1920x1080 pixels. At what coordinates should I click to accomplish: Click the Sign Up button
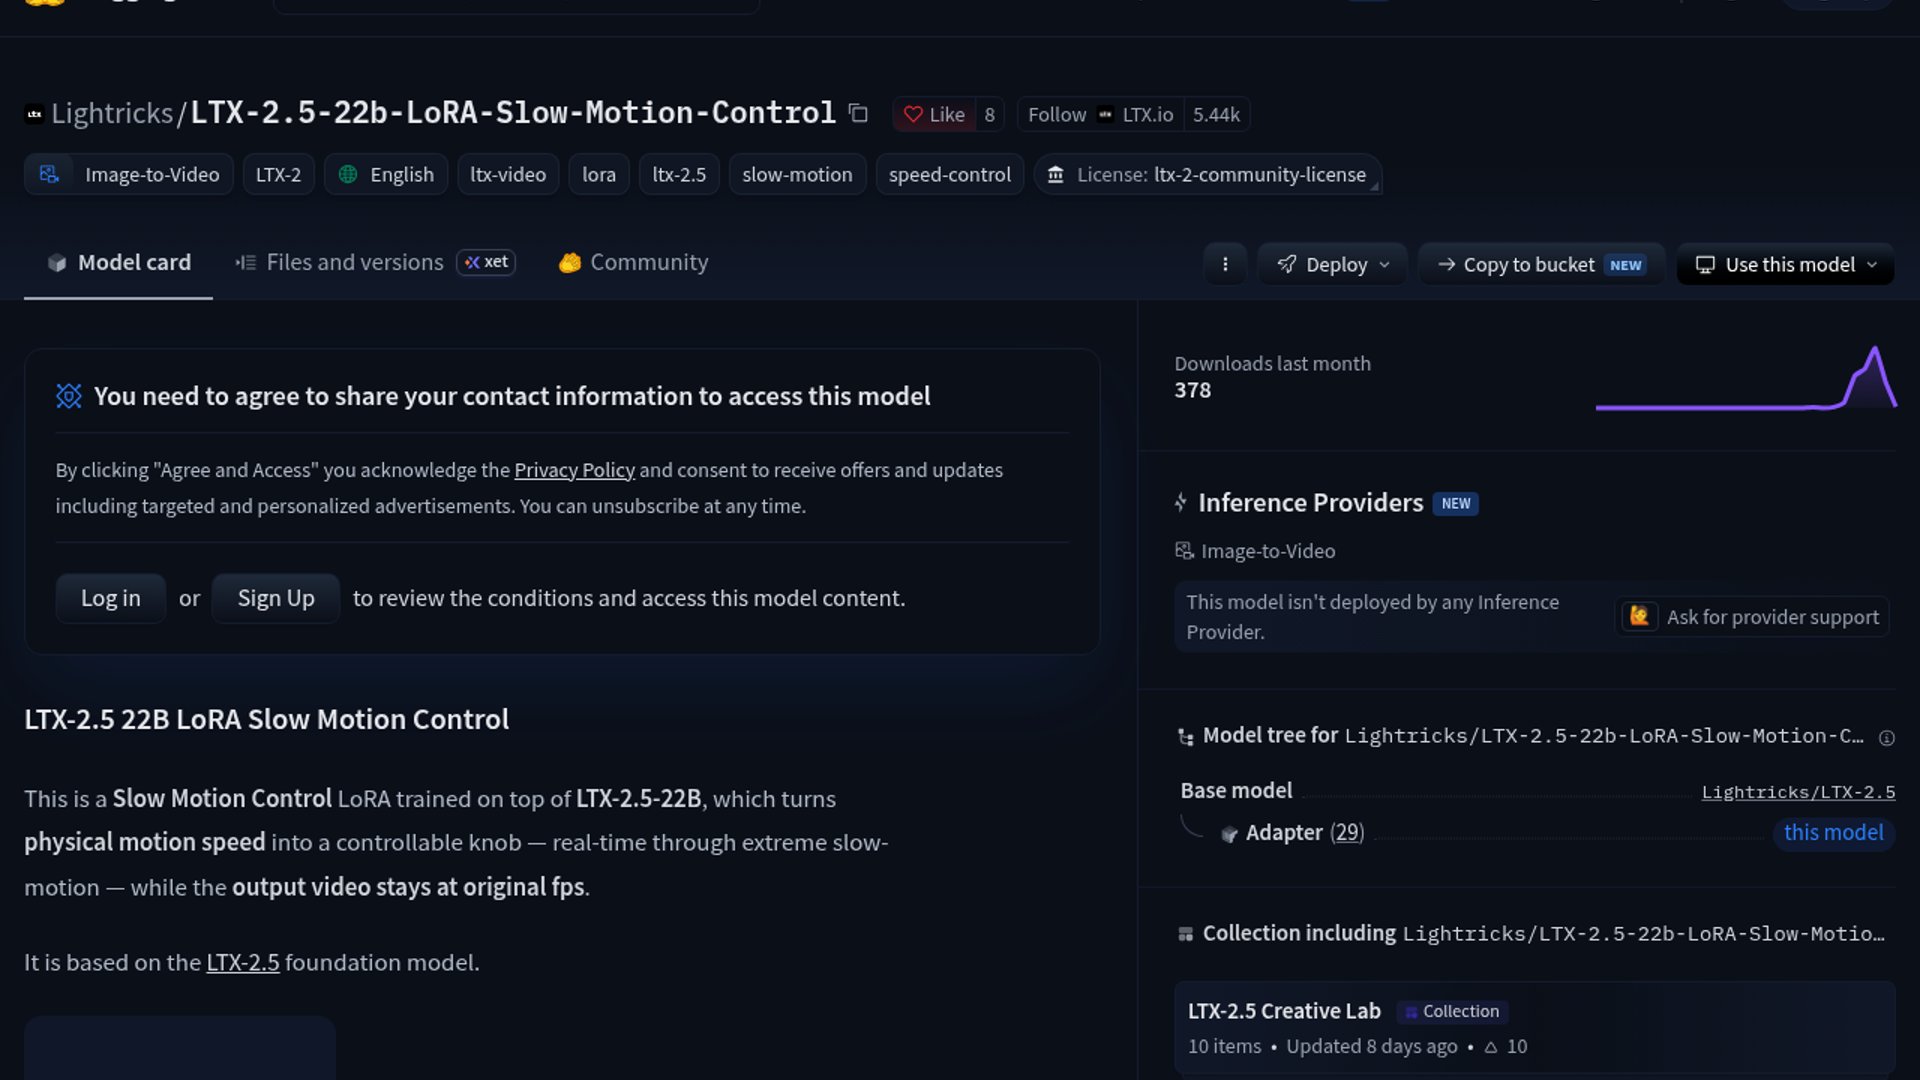click(x=276, y=598)
